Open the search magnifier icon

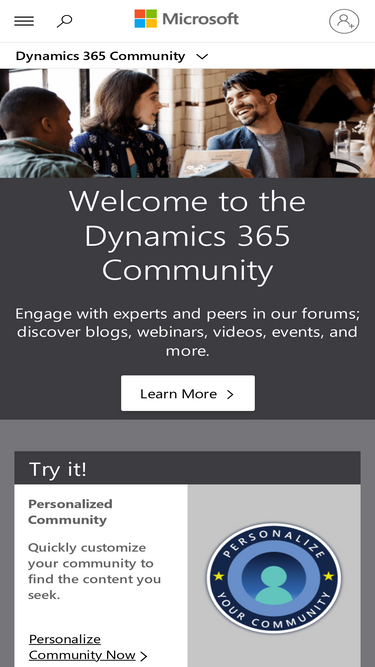(64, 21)
